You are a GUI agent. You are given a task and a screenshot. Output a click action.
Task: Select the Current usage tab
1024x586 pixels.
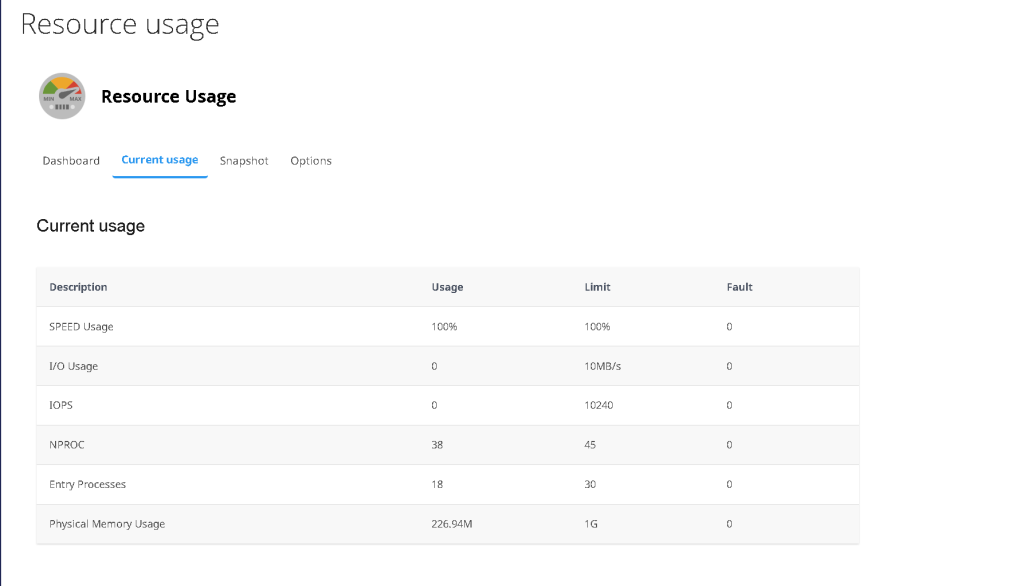click(160, 160)
